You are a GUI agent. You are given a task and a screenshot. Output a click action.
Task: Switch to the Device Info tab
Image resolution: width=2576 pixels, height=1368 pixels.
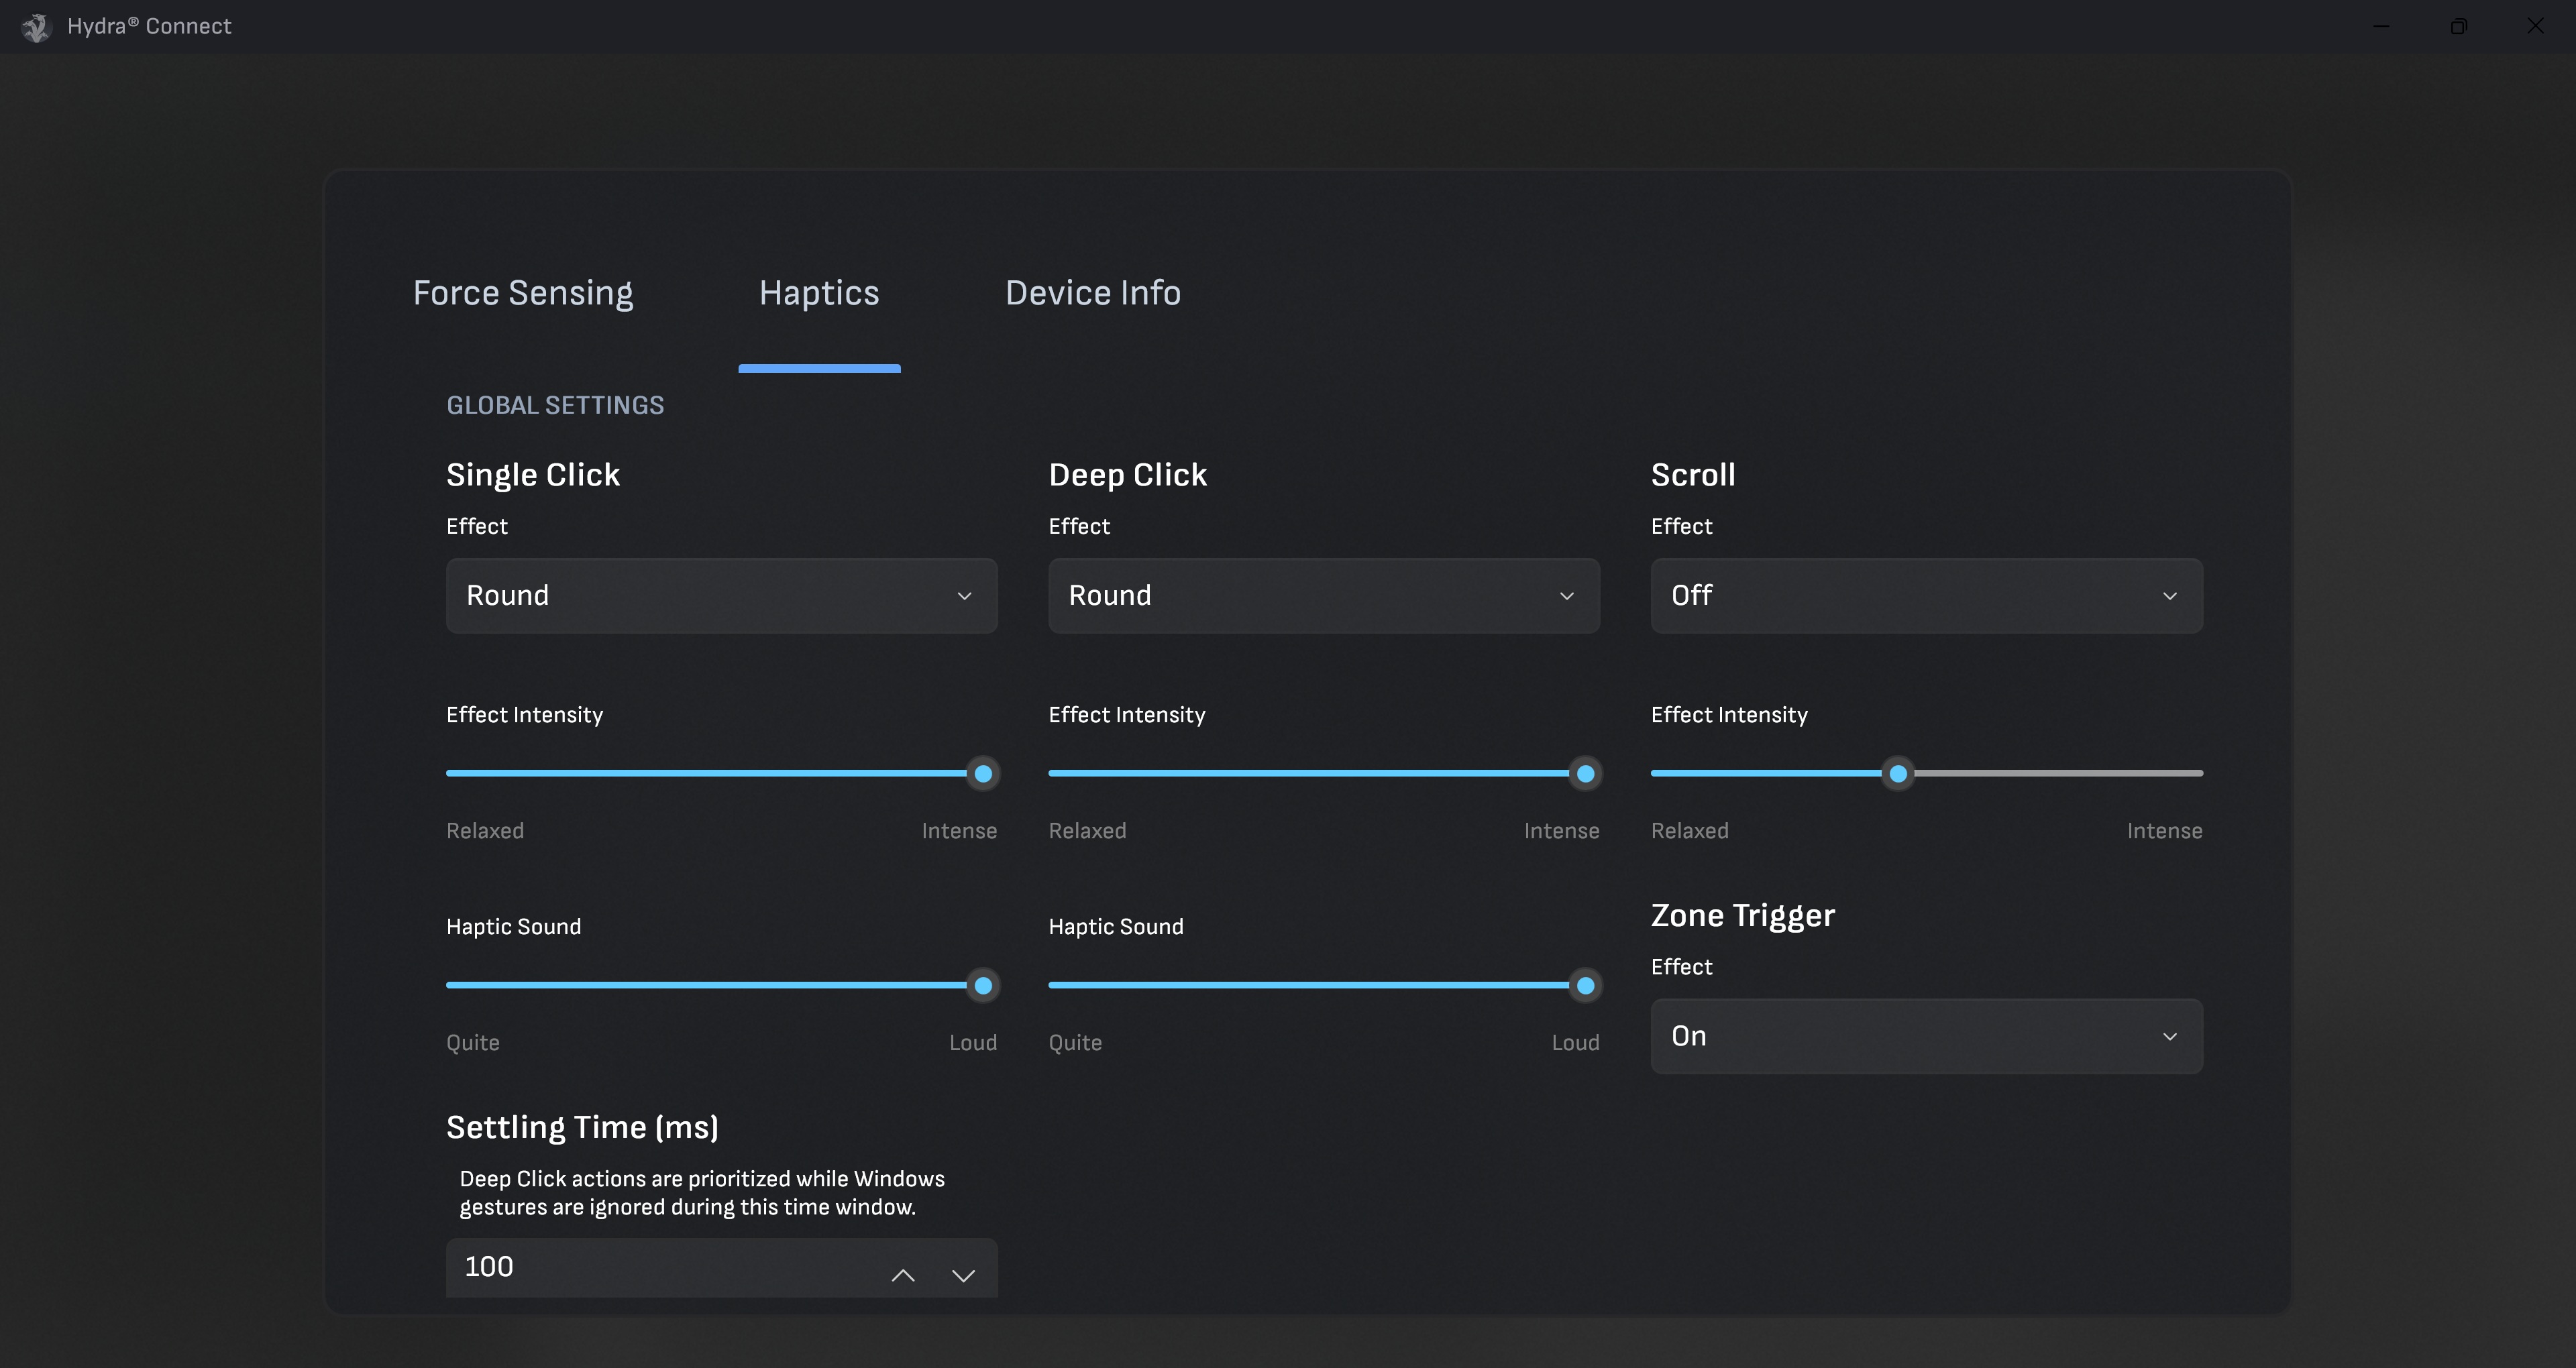click(1093, 293)
